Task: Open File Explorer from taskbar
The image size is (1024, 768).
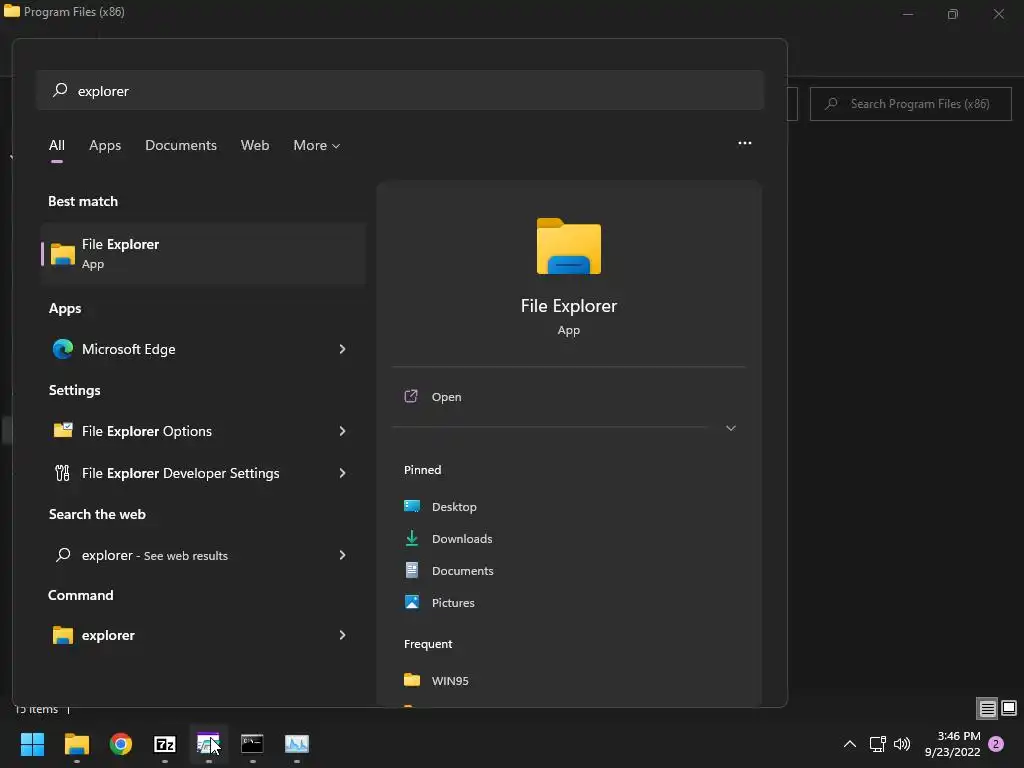Action: click(76, 744)
